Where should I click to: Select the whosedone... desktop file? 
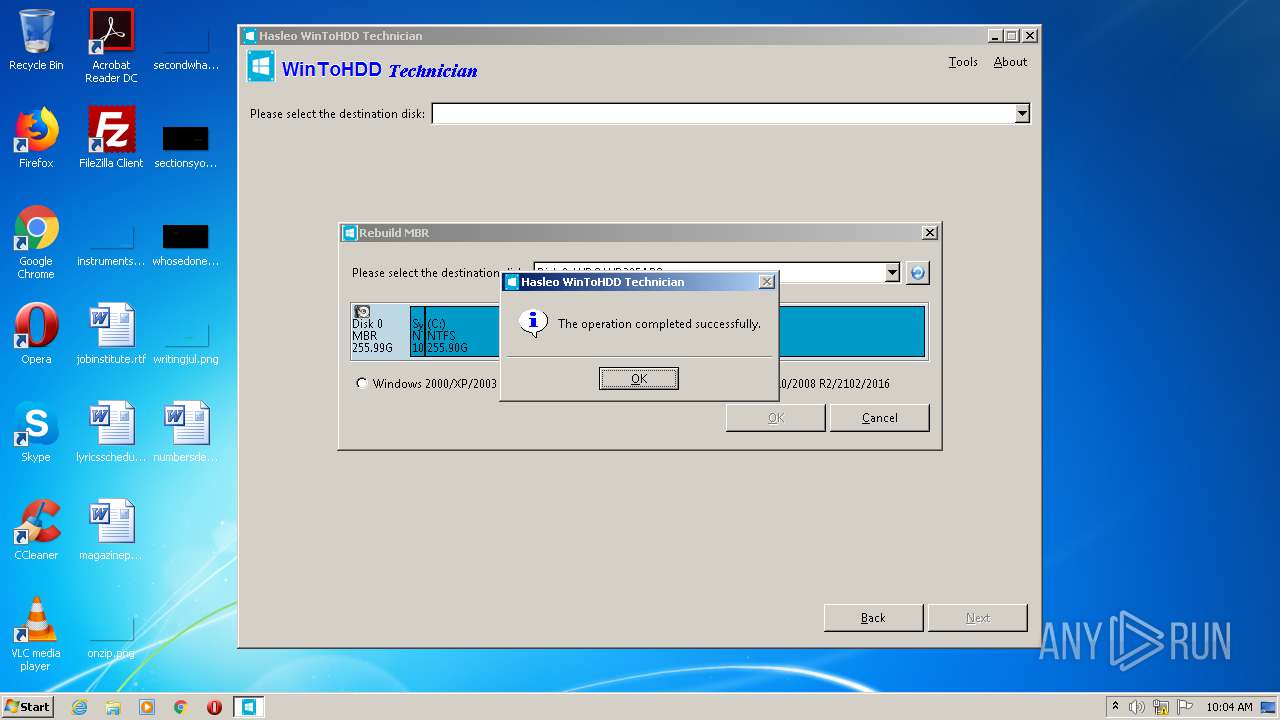click(186, 242)
